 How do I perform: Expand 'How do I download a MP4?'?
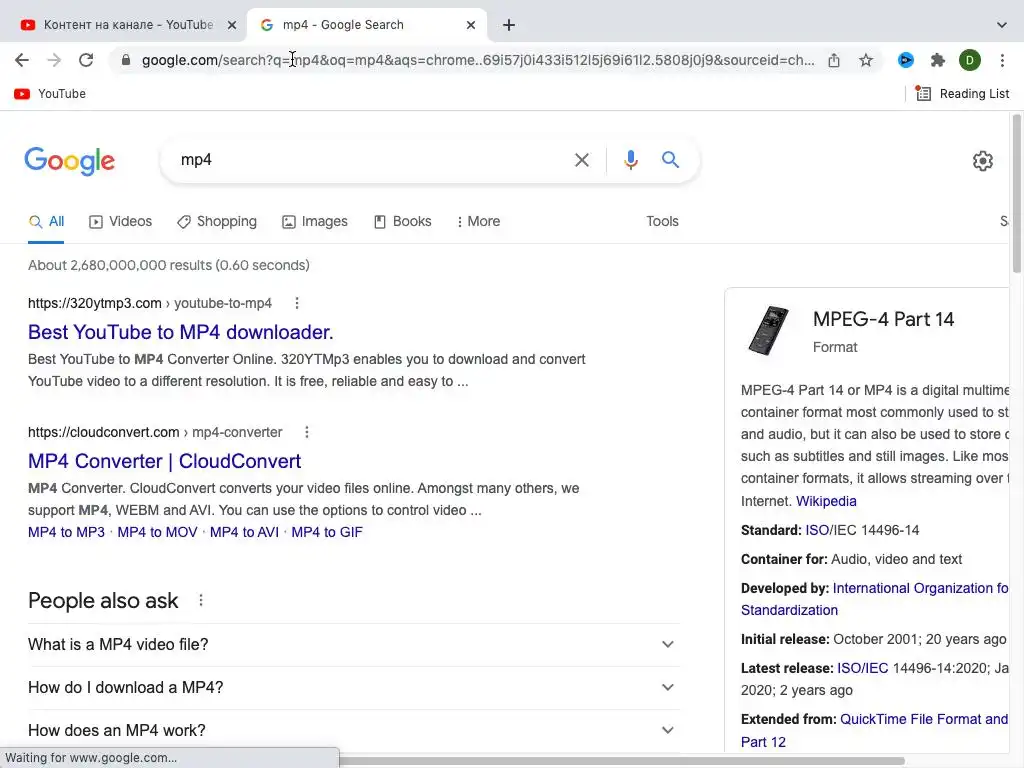[x=353, y=688]
